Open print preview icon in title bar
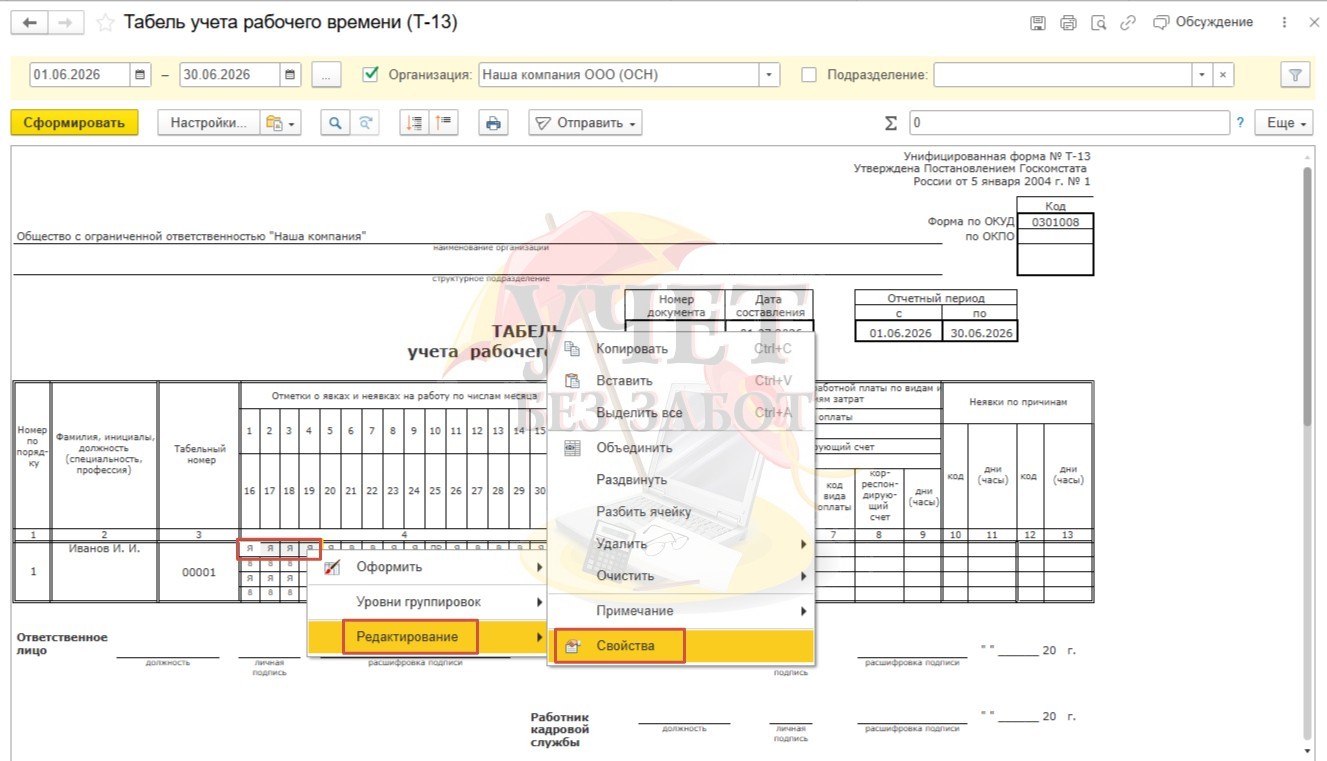 point(1098,22)
